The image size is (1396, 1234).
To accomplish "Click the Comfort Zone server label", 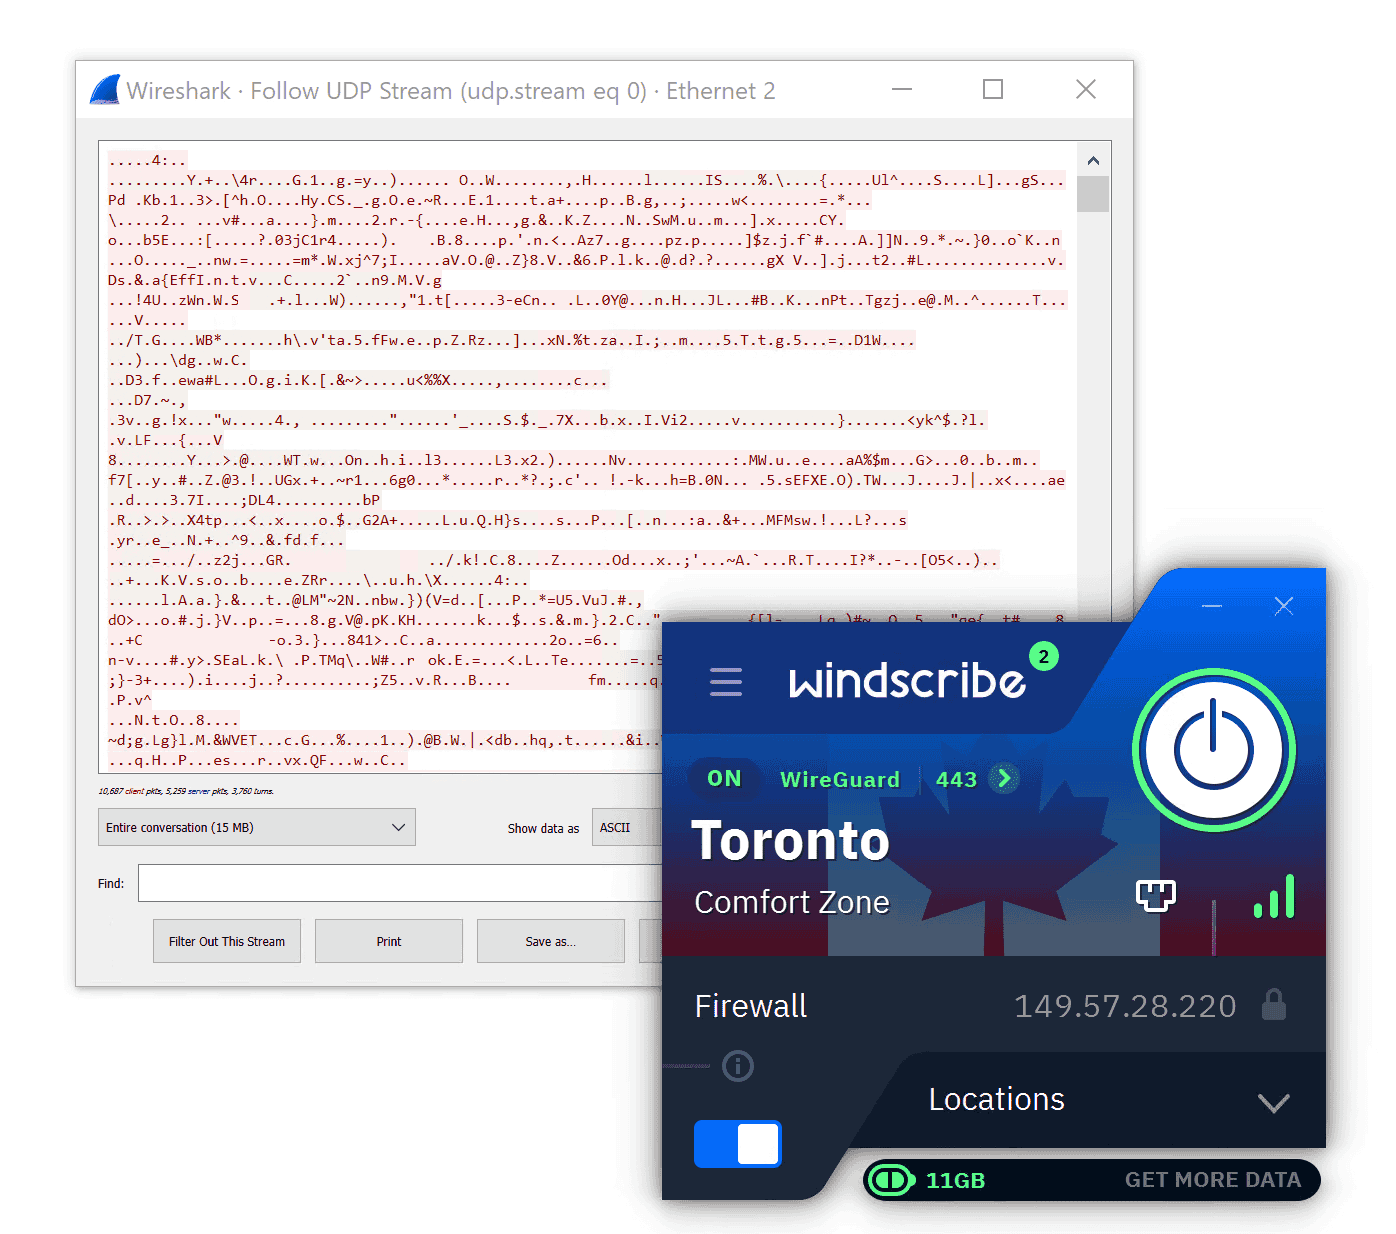I will point(792,902).
